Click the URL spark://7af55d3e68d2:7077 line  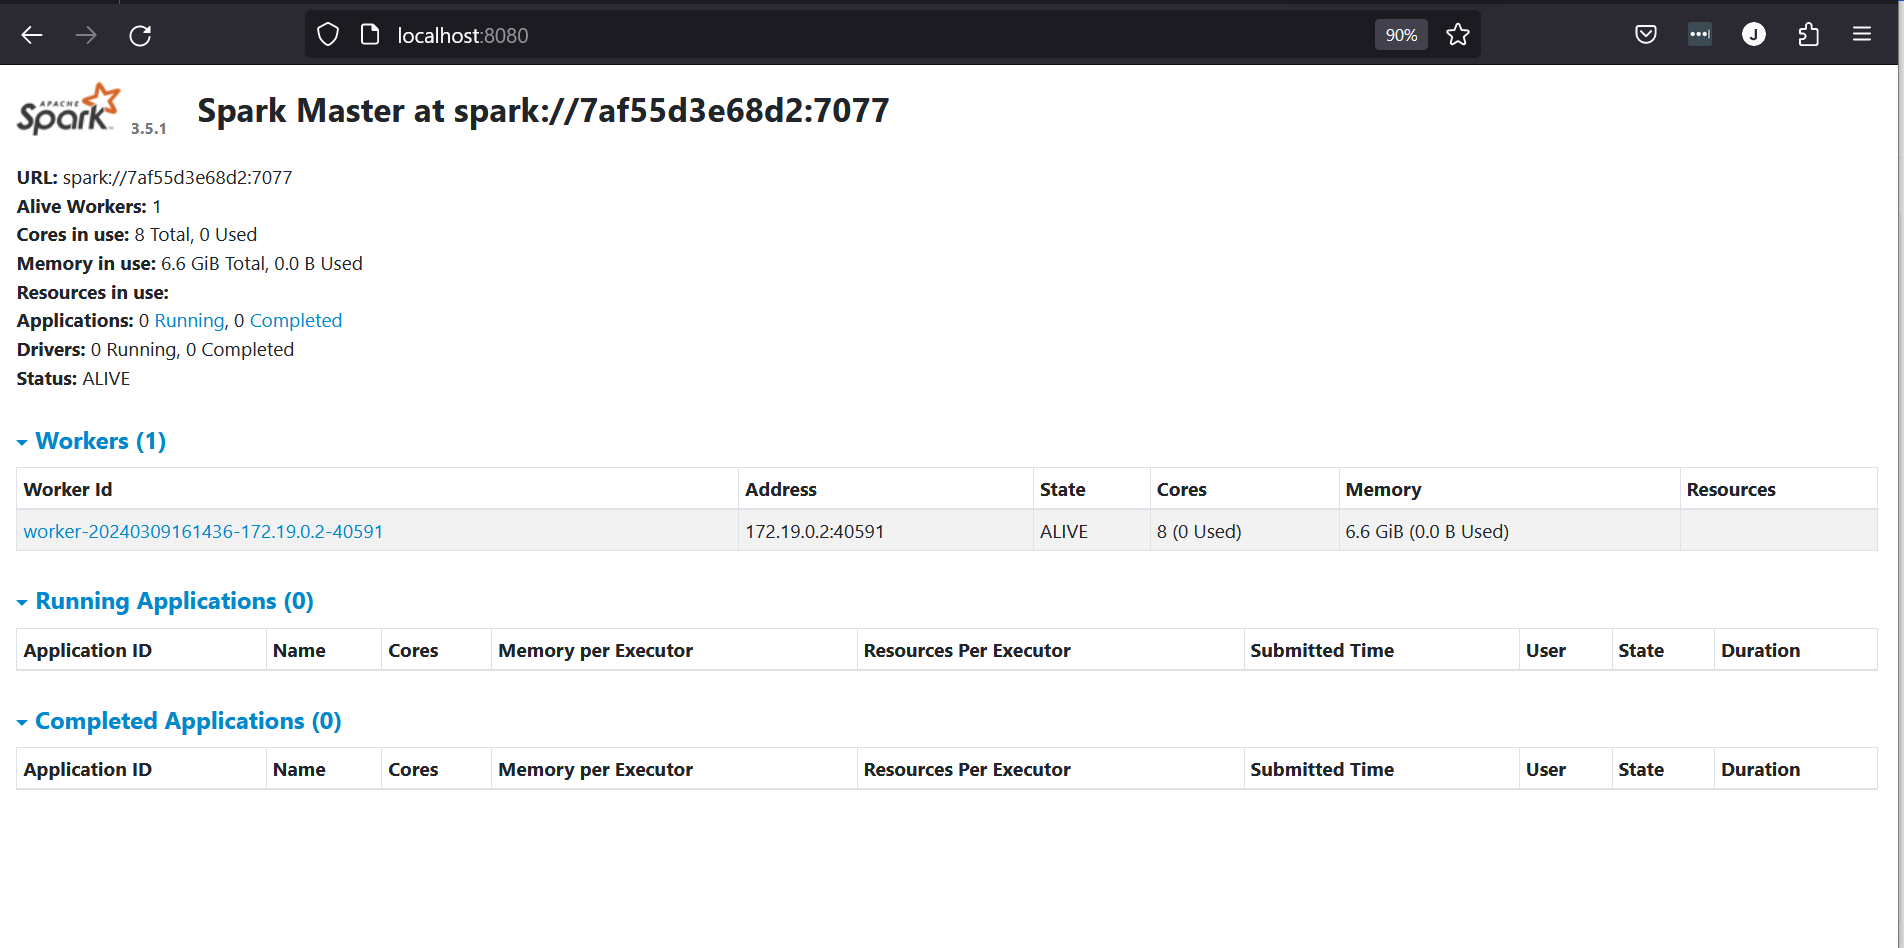[155, 178]
